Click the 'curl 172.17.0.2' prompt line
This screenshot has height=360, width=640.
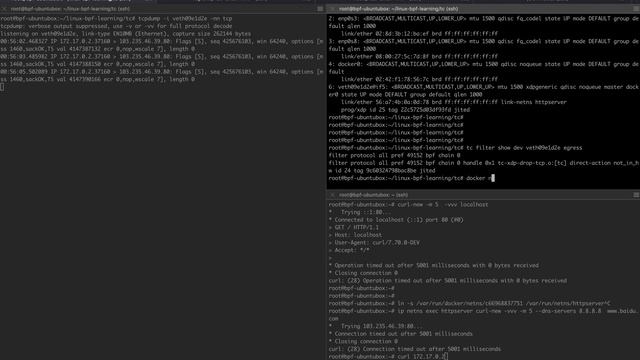388,357
